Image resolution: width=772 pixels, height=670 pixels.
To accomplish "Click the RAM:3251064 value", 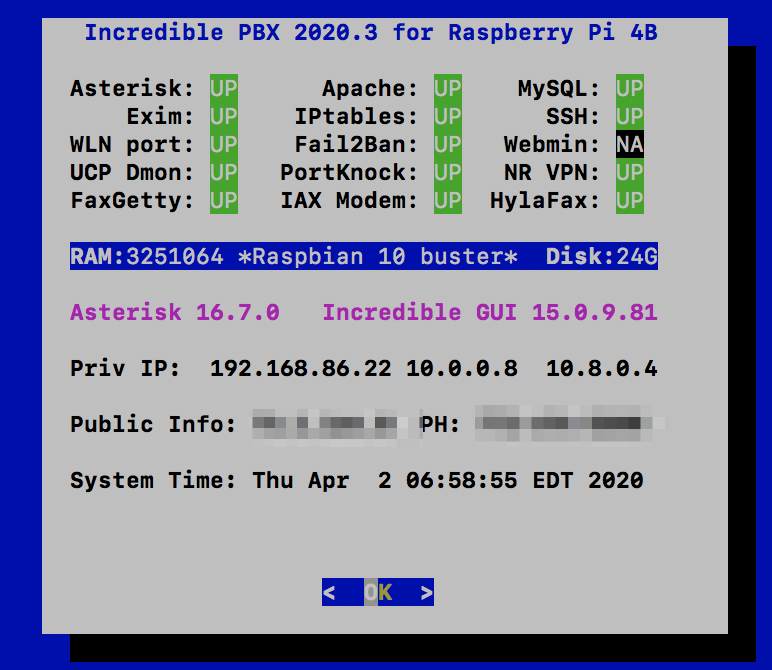I will (147, 256).
